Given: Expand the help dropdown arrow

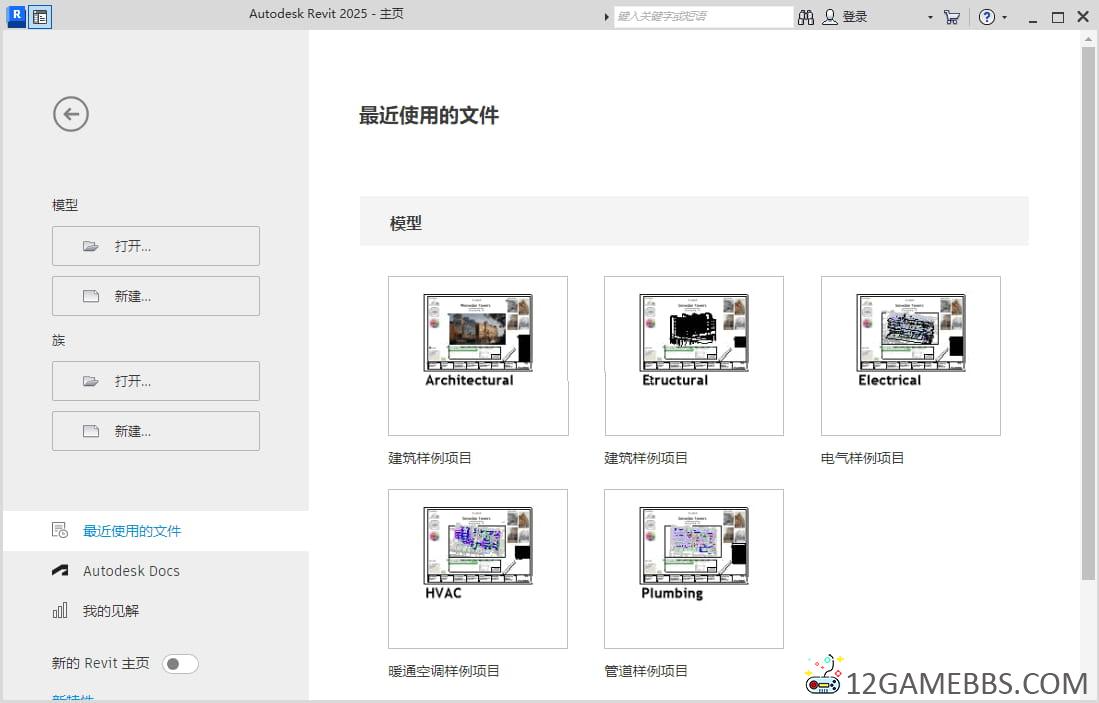Looking at the screenshot, I should [1004, 17].
